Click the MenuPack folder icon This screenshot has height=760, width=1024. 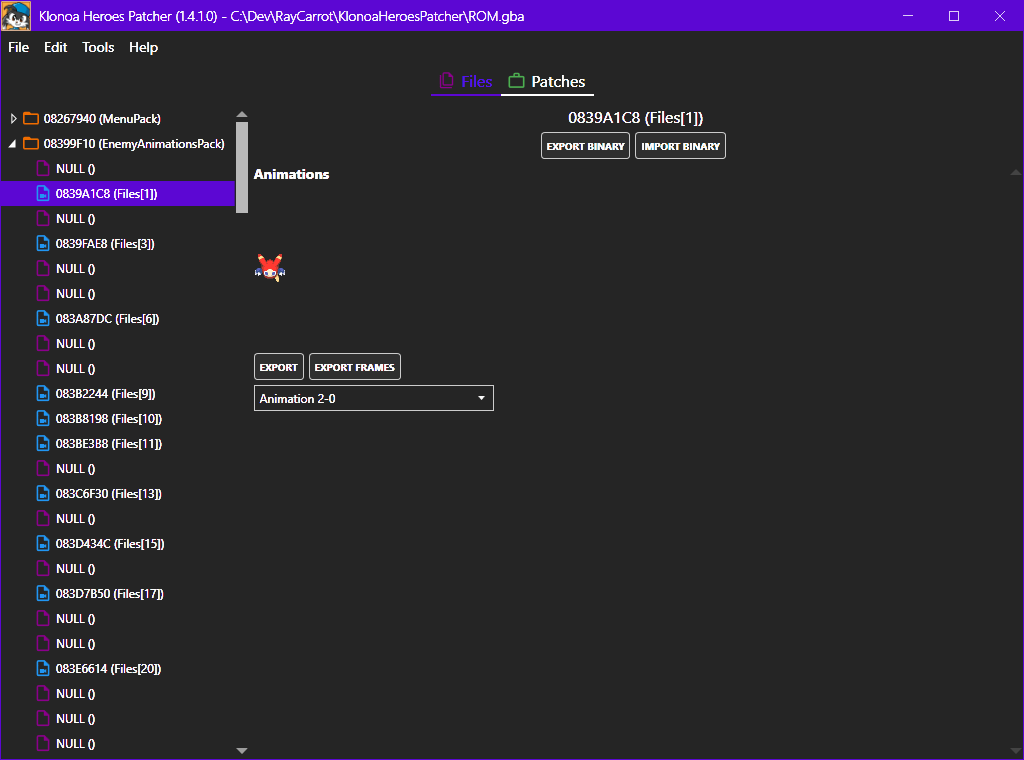[x=31, y=119]
